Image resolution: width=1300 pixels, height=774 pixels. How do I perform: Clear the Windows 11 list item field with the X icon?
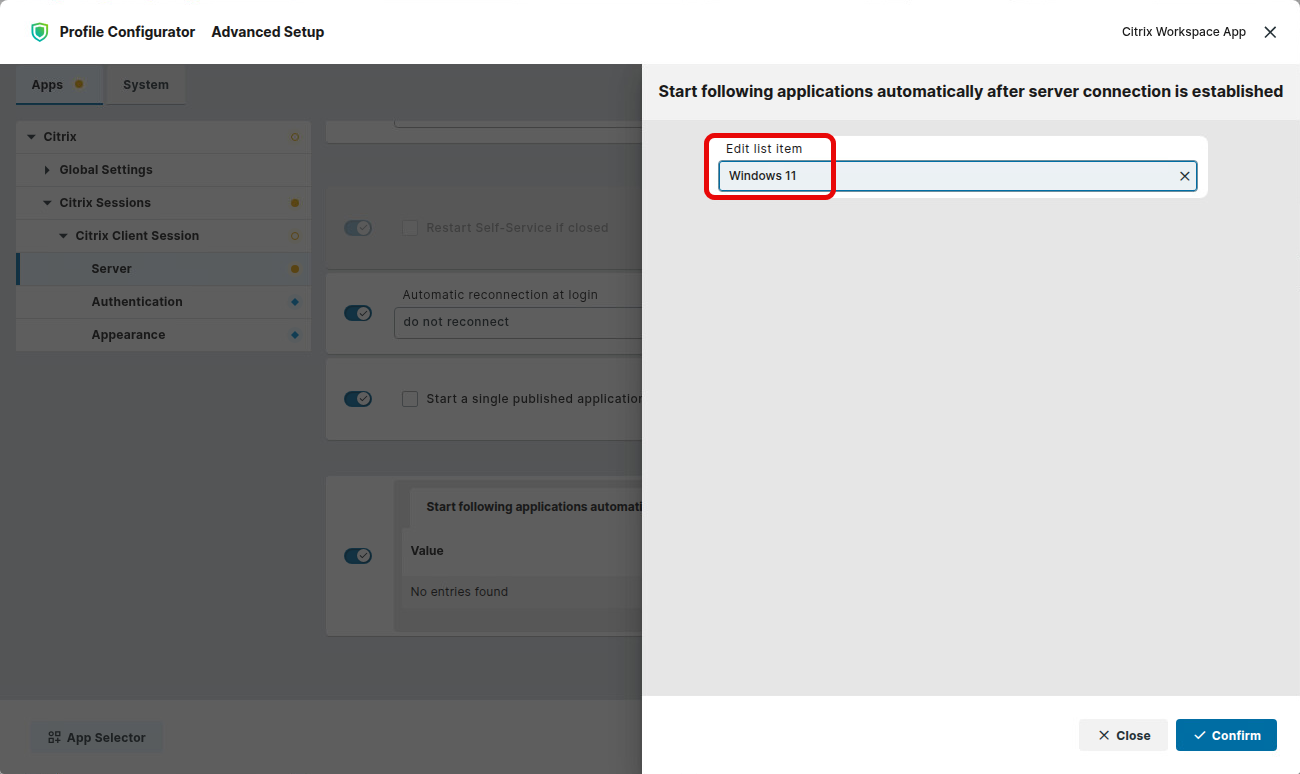pos(1184,176)
